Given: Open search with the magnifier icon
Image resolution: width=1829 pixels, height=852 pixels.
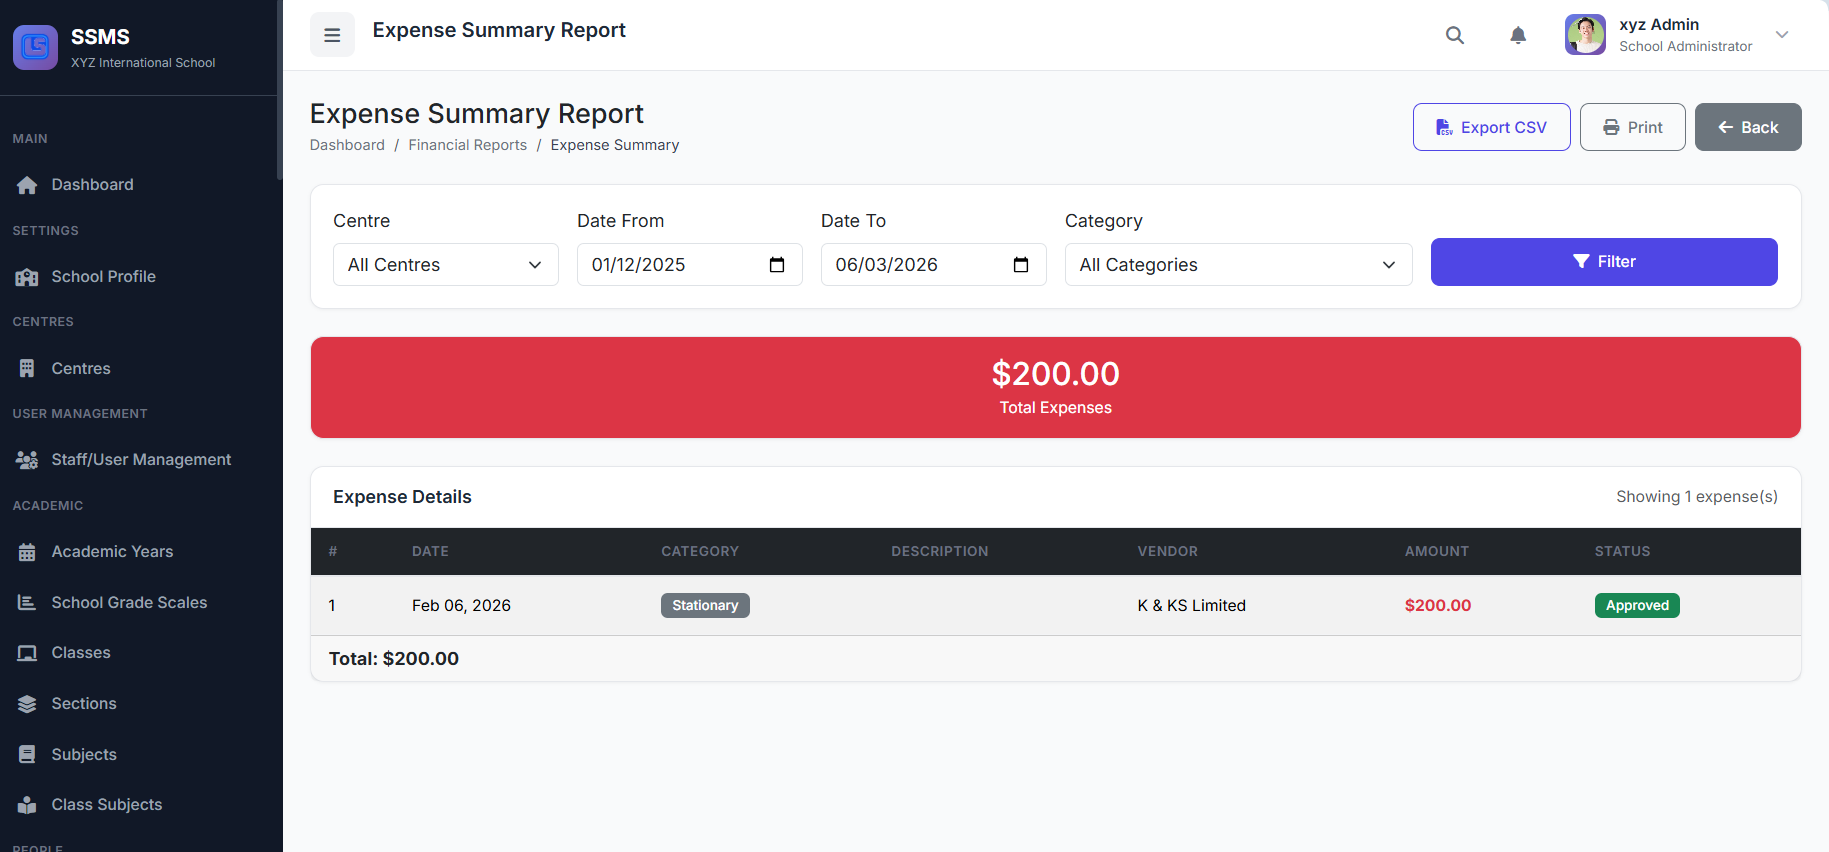Looking at the screenshot, I should (1454, 35).
